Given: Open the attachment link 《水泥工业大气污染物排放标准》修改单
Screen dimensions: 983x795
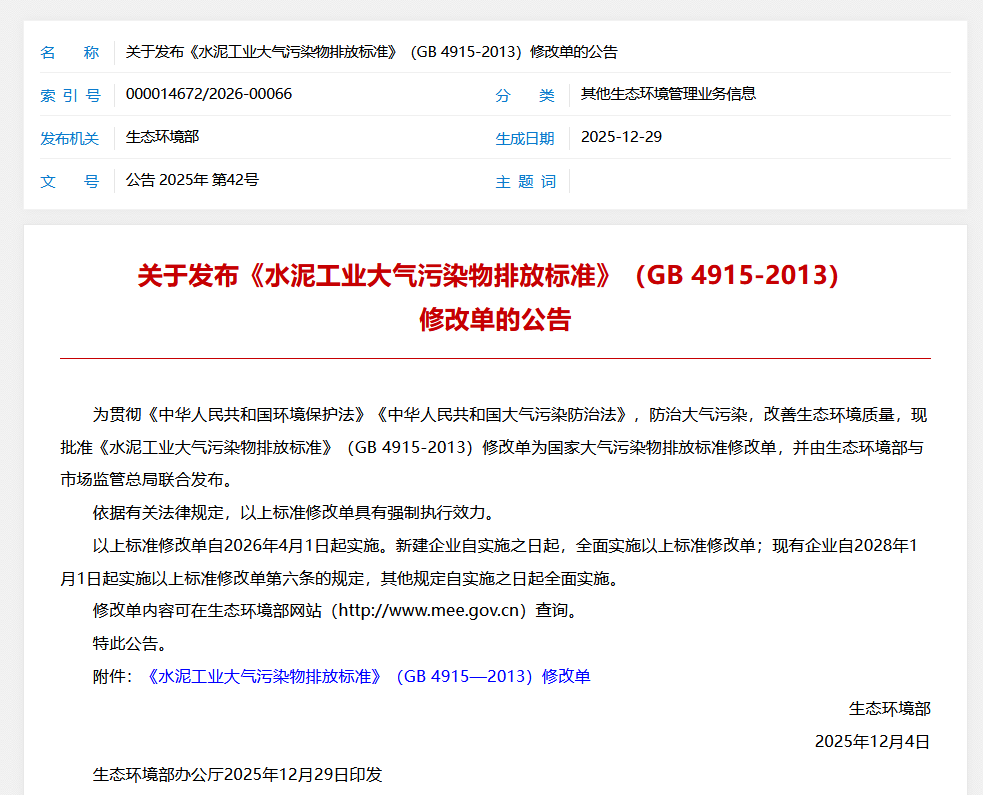Looking at the screenshot, I should pyautogui.click(x=368, y=677).
